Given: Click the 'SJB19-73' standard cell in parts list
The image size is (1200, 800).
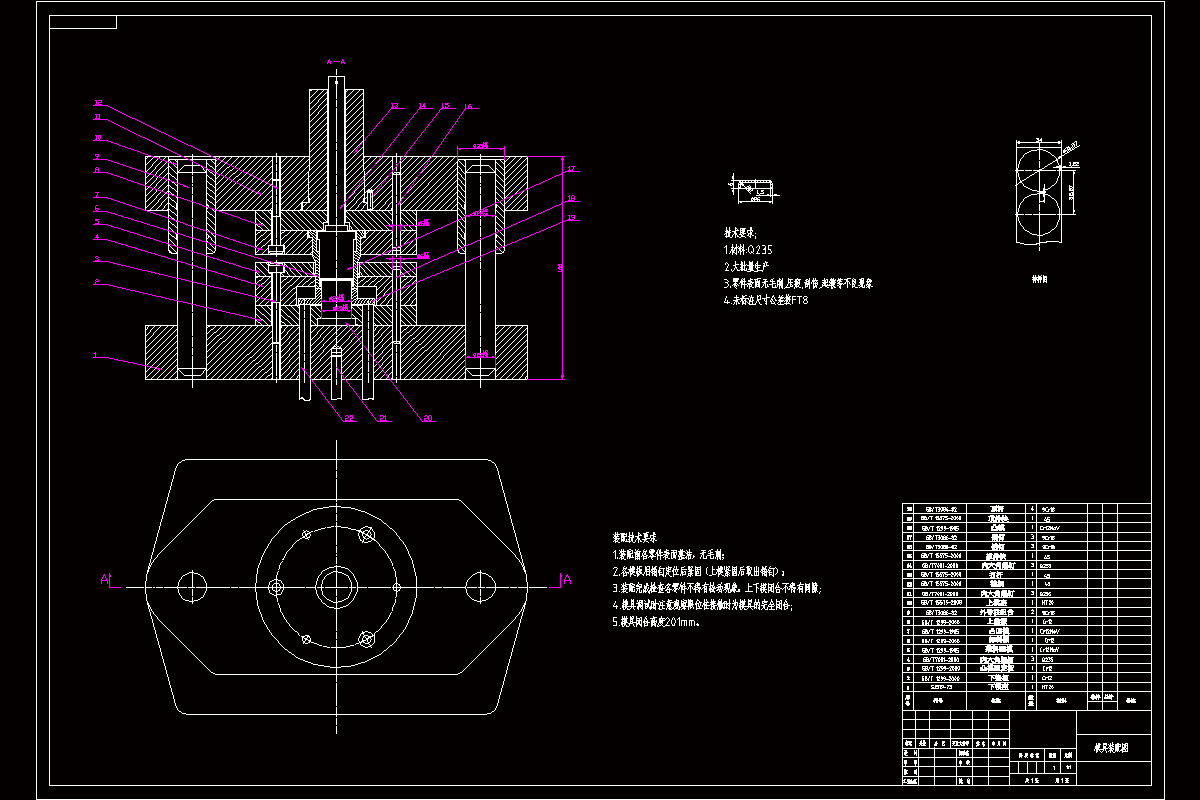Looking at the screenshot, I should [940, 687].
